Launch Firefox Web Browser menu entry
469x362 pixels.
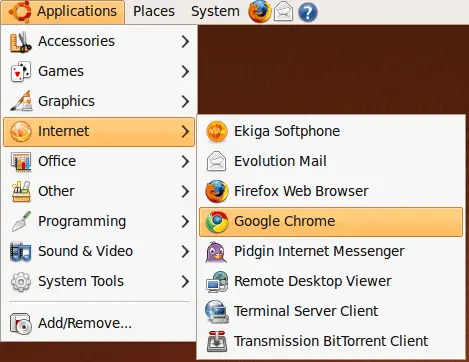[331, 191]
